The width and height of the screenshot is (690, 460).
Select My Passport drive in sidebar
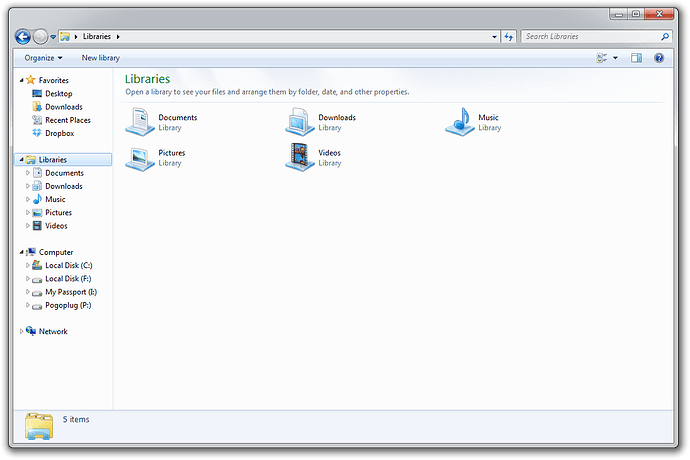click(70, 292)
